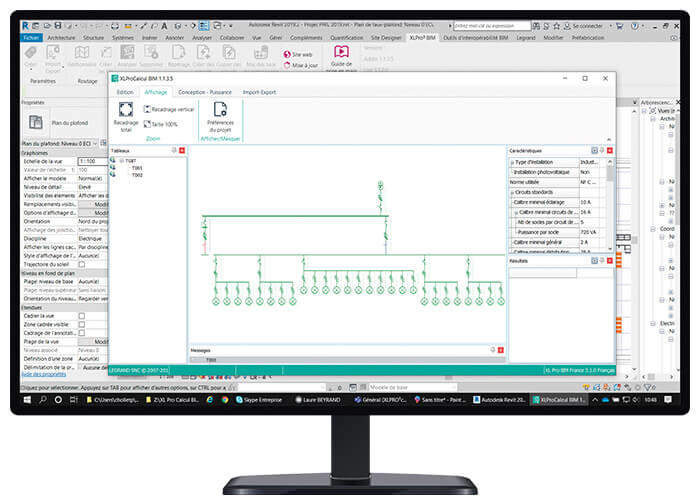Switch to Autodesk Revit taskbar item
This screenshot has width=700, height=500.
pos(499,400)
